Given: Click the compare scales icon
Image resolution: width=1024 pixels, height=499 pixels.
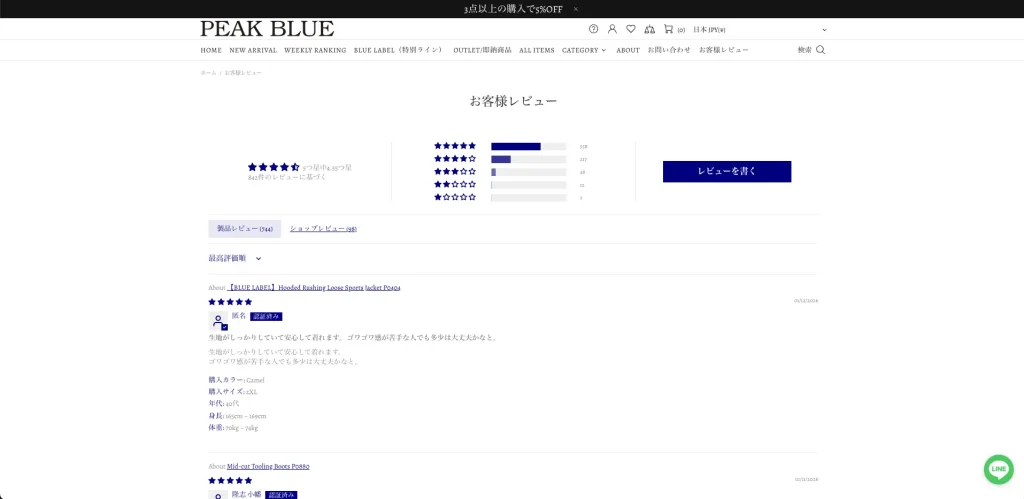Looking at the screenshot, I should pyautogui.click(x=649, y=29).
